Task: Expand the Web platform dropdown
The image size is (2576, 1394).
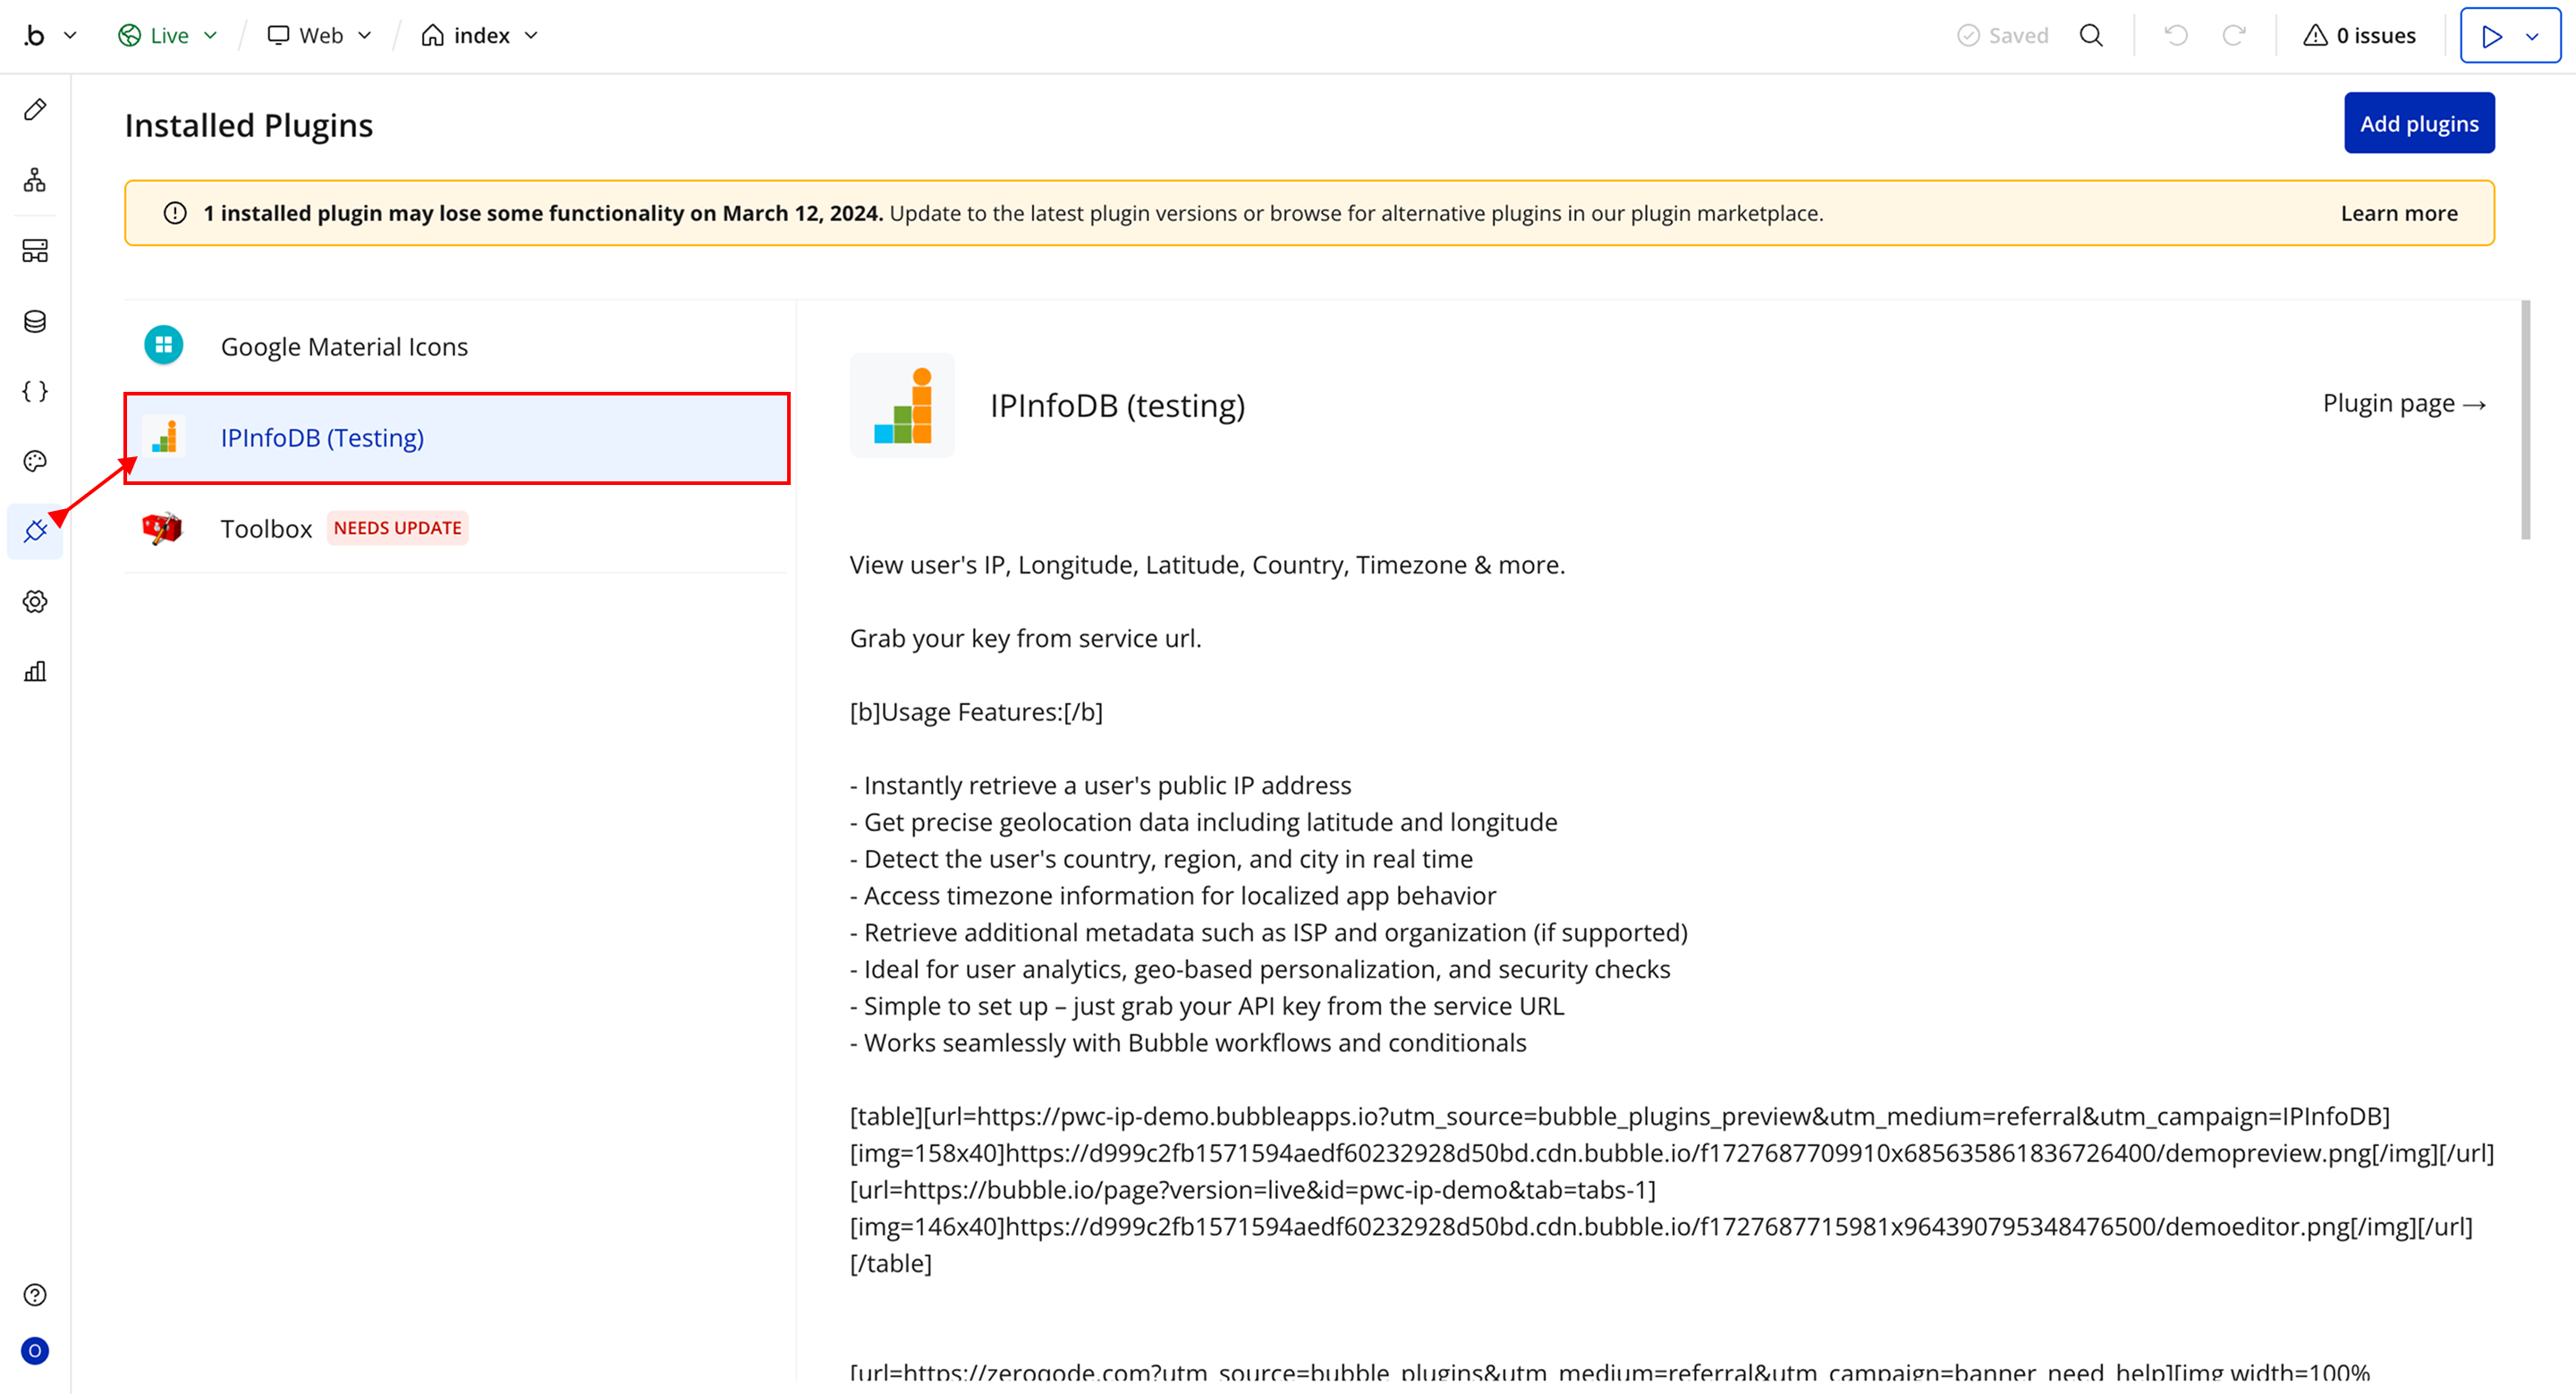Action: pos(320,36)
